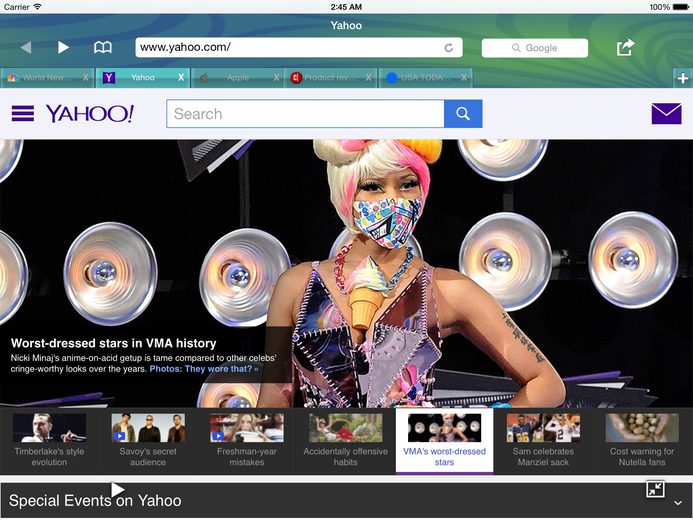The width and height of the screenshot is (693, 520).
Task: Open the 'Photos: They wore that?' link
Action: click(204, 369)
